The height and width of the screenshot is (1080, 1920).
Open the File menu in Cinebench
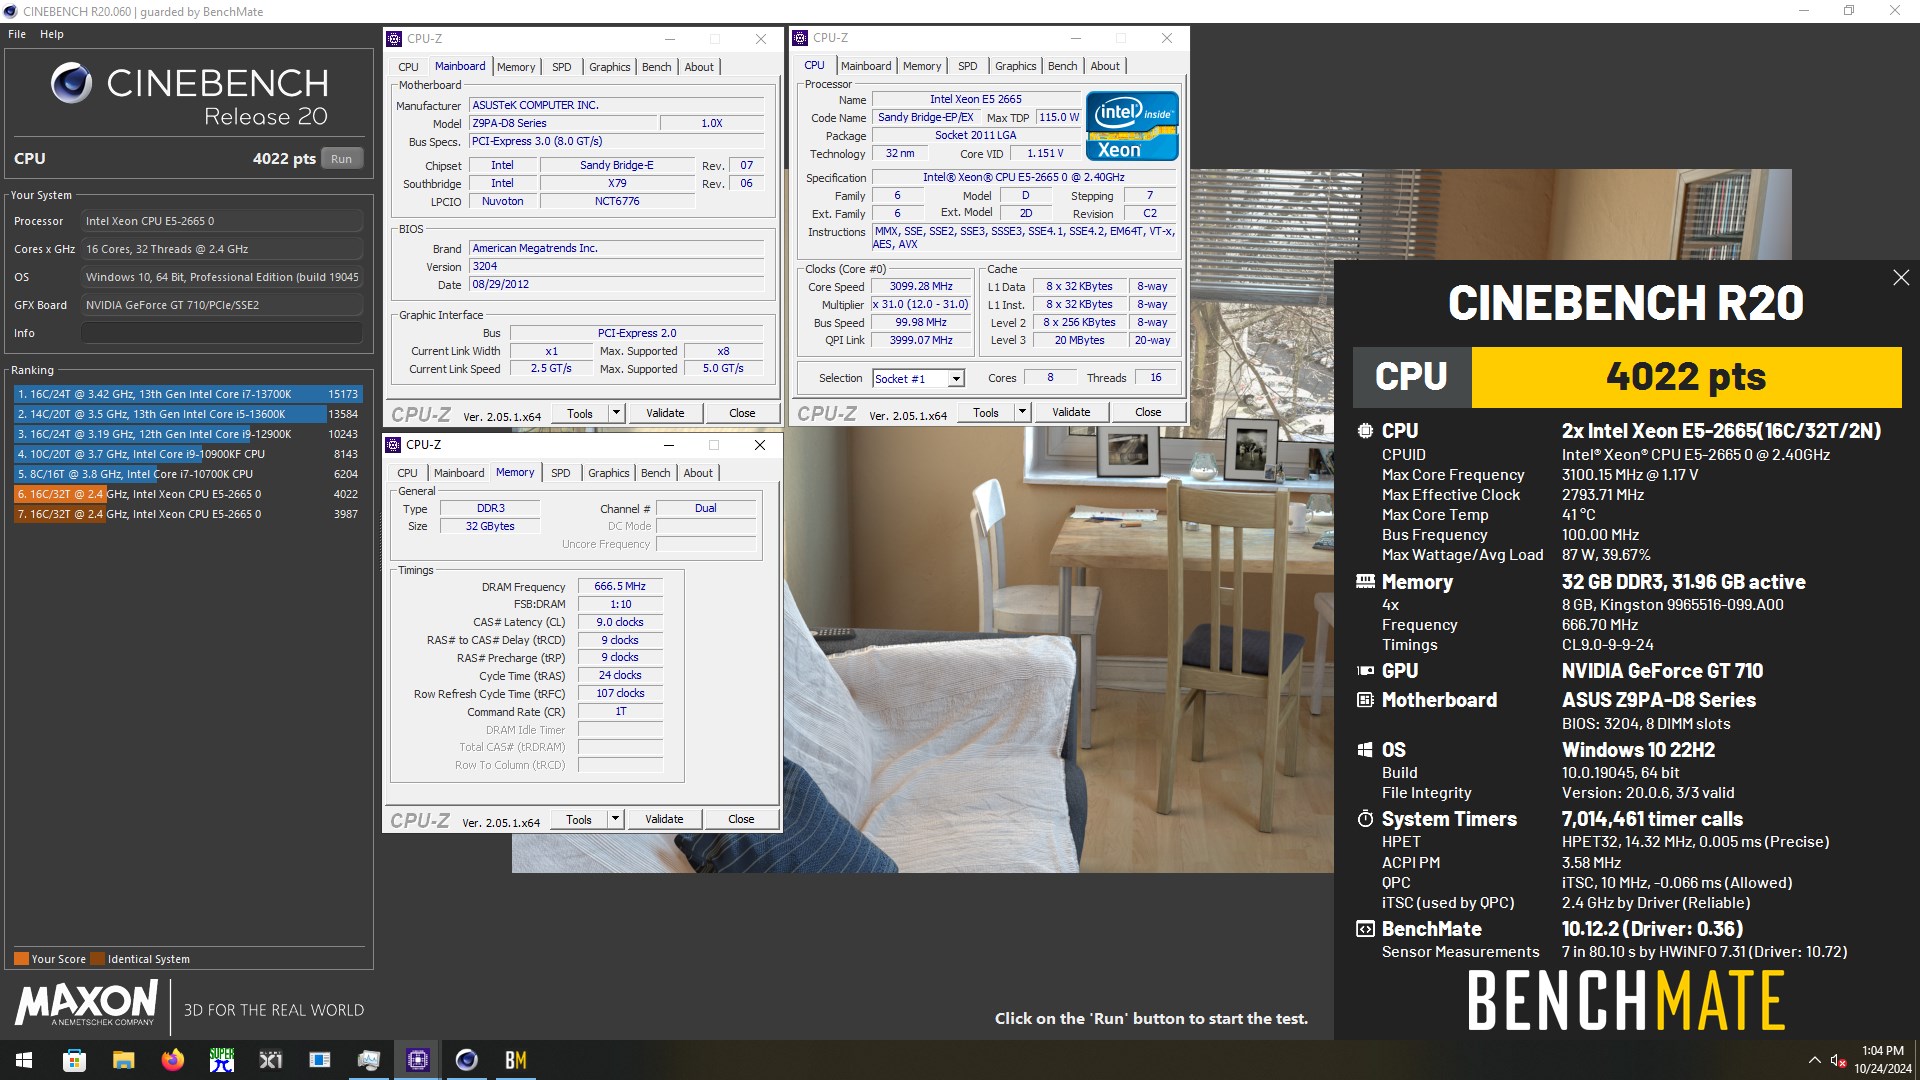(17, 34)
